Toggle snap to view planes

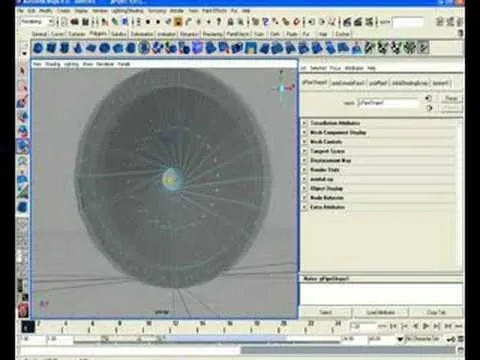pyautogui.click(x=286, y=22)
